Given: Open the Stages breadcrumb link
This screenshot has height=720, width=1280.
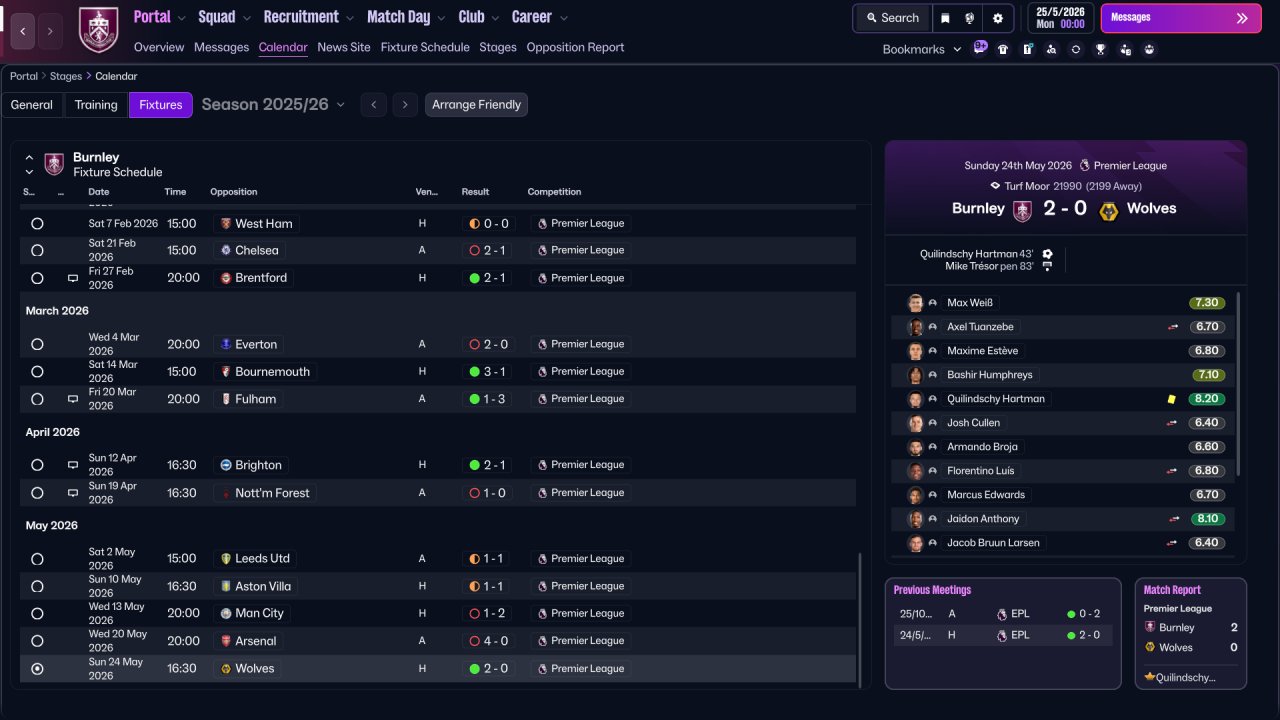Looking at the screenshot, I should pyautogui.click(x=66, y=76).
